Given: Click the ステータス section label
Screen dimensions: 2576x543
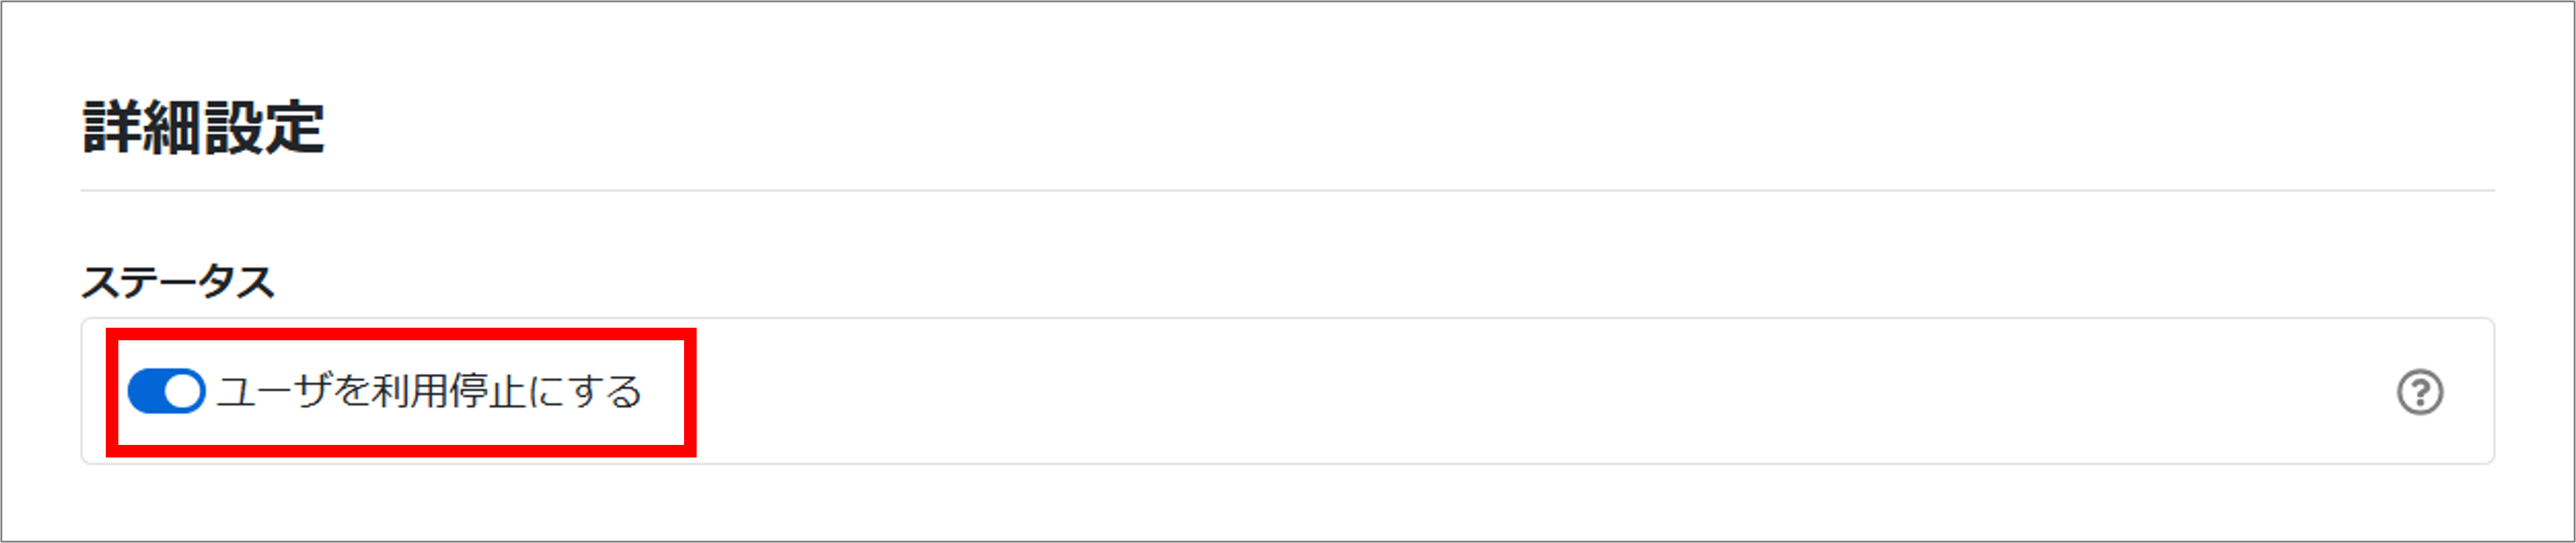Looking at the screenshot, I should coord(178,282).
